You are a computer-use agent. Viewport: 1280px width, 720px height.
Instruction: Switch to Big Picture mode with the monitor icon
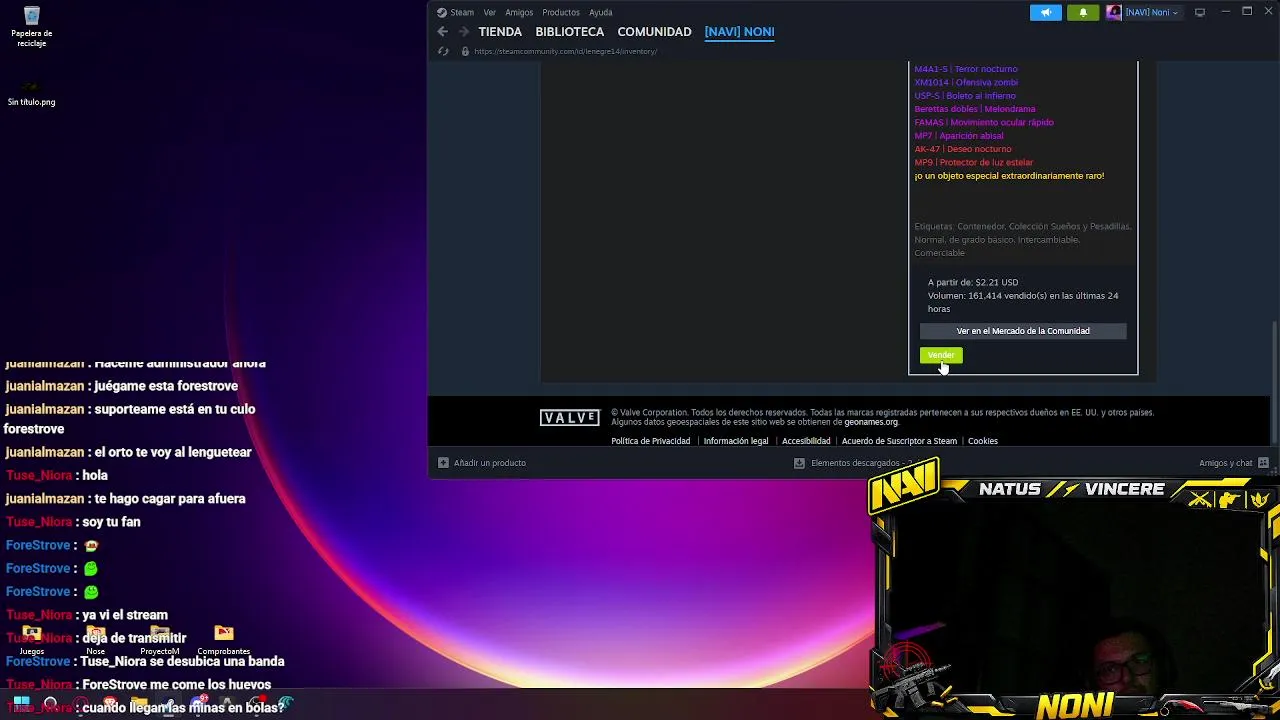coord(1200,12)
